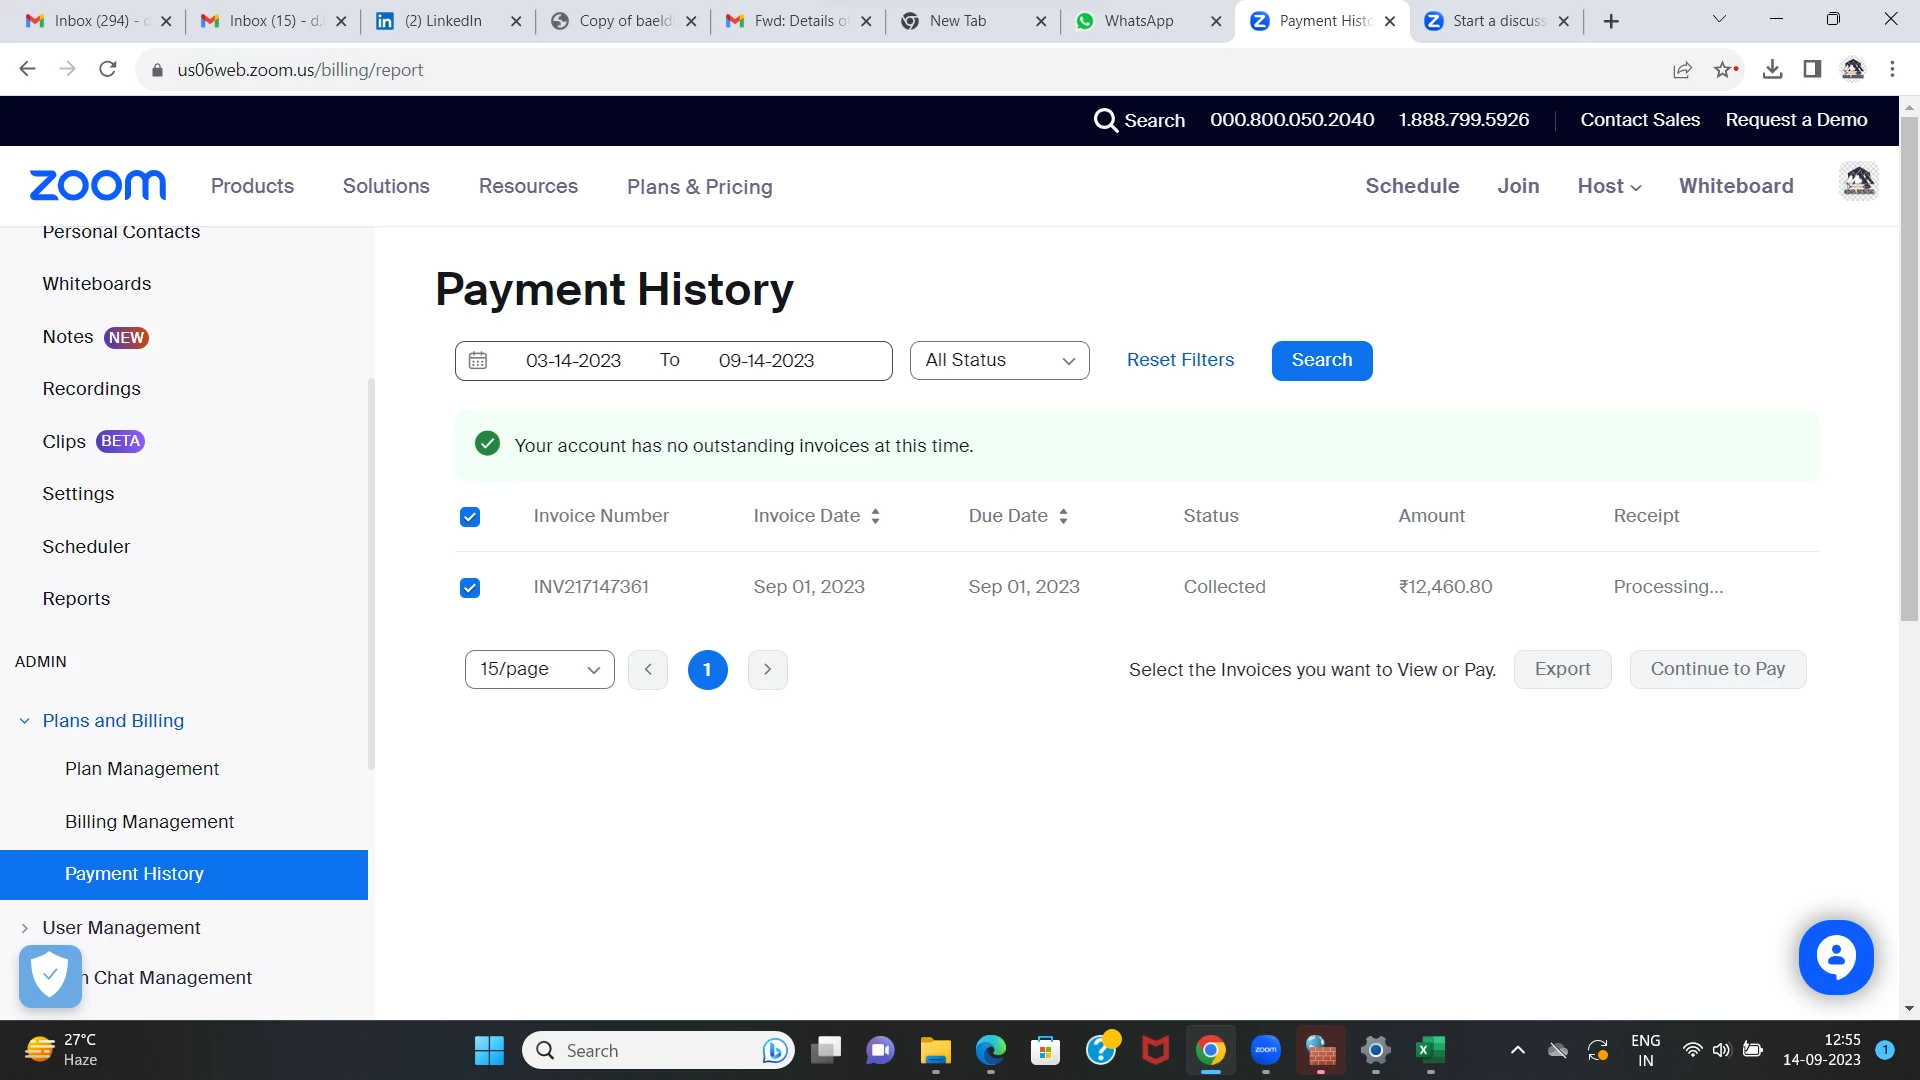Open the 15/page size dropdown
1920x1080 pixels.
coord(539,670)
